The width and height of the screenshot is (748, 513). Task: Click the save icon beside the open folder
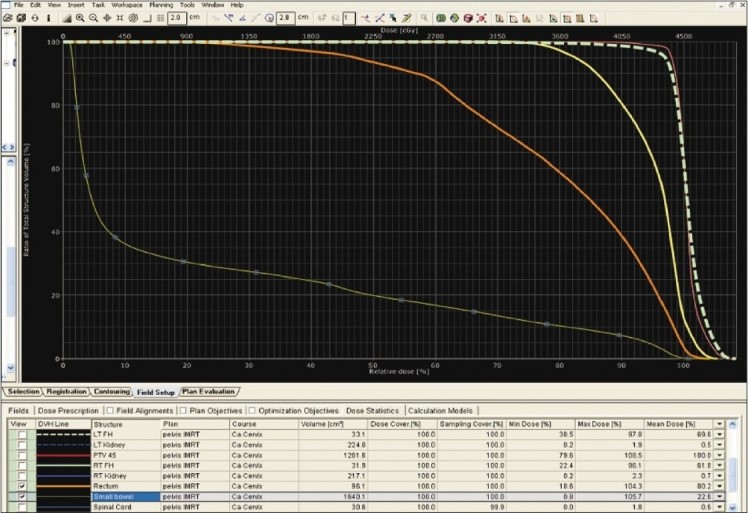[x=21, y=18]
